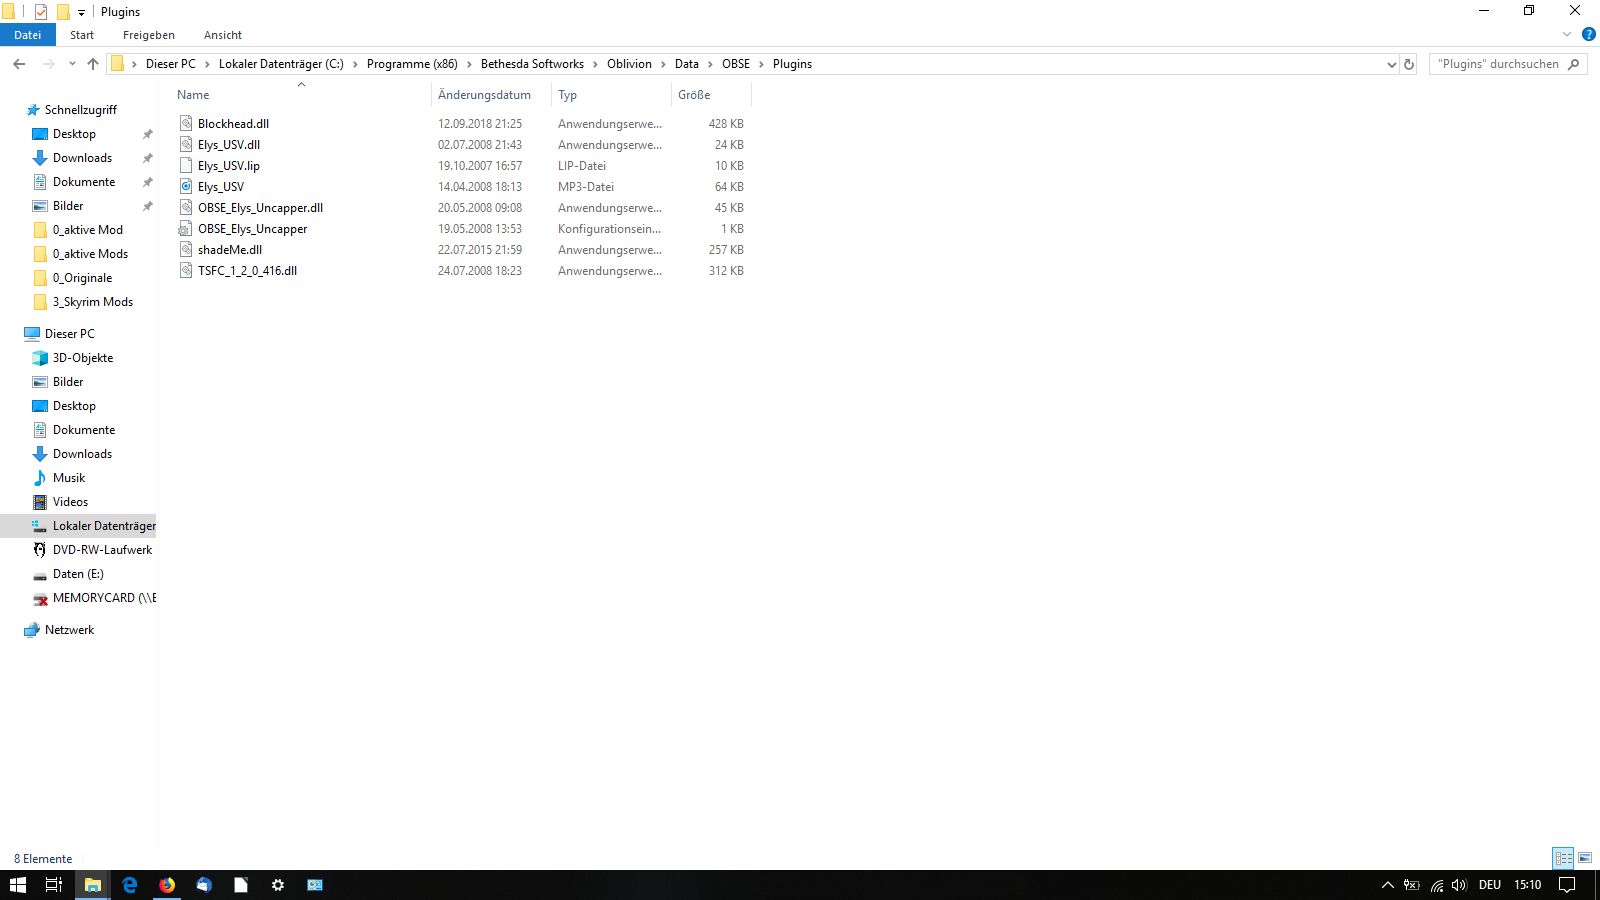Click the Back navigation arrow
The image size is (1600, 900).
click(19, 64)
